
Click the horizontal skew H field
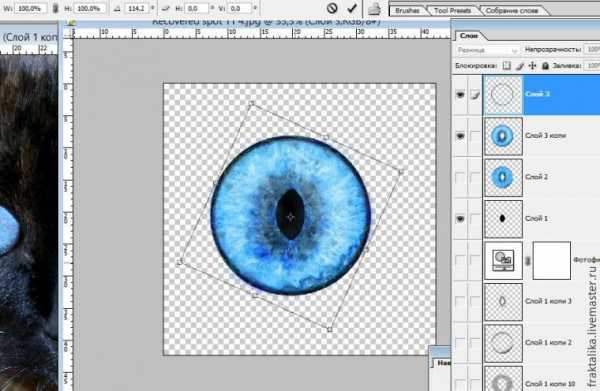pos(196,8)
